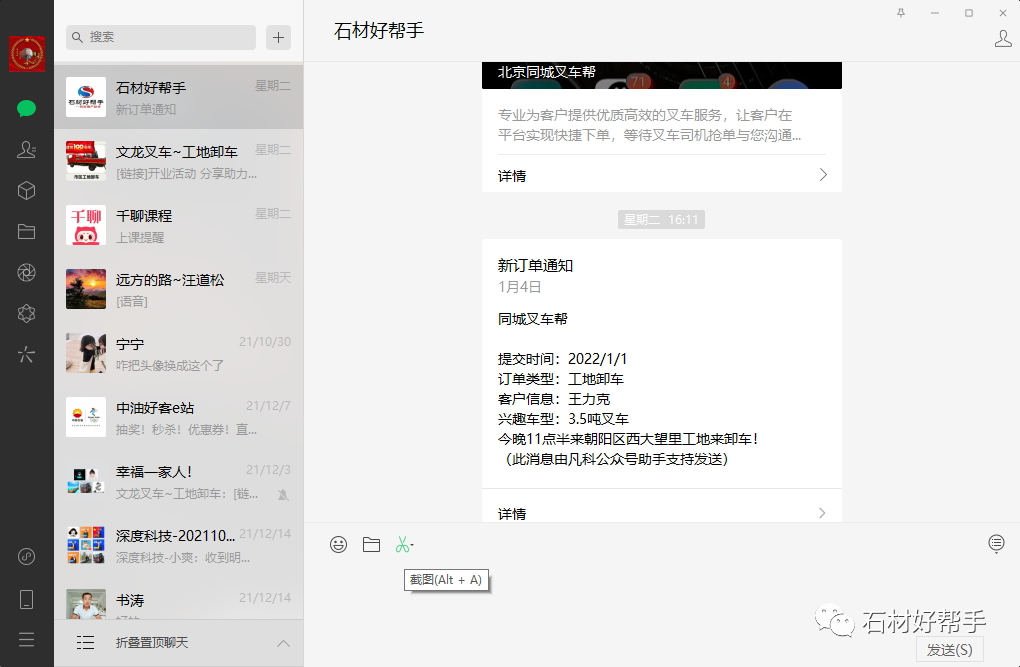
Task: Open 石材好帮手 chat
Action: point(179,96)
